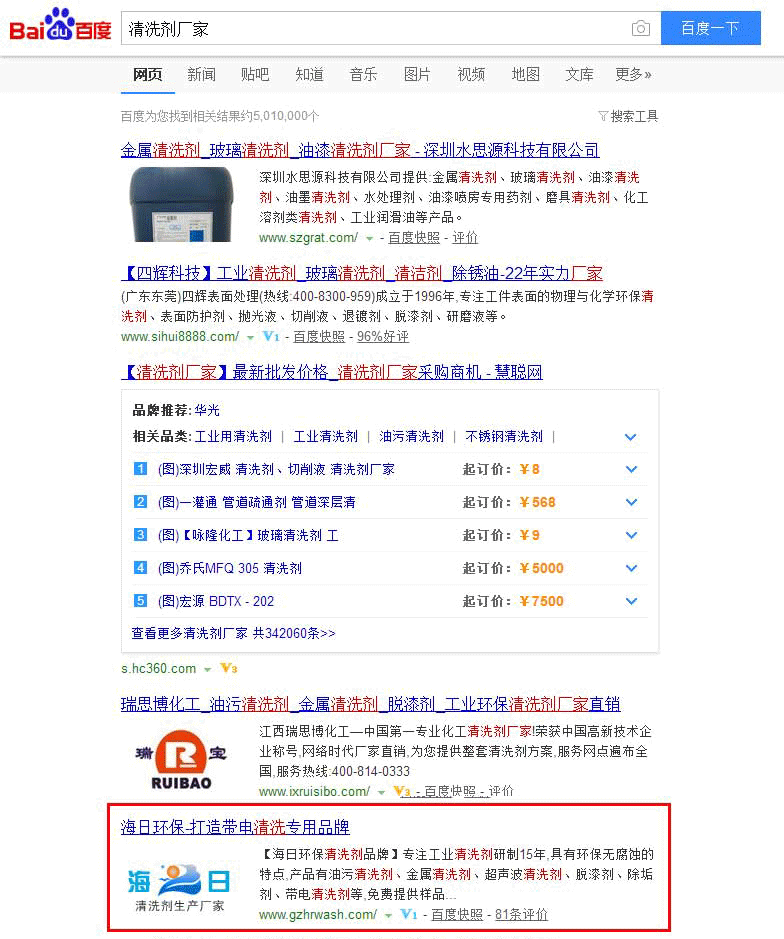Open camera image search icon
Screen dimensions: 784x939
coord(640,28)
